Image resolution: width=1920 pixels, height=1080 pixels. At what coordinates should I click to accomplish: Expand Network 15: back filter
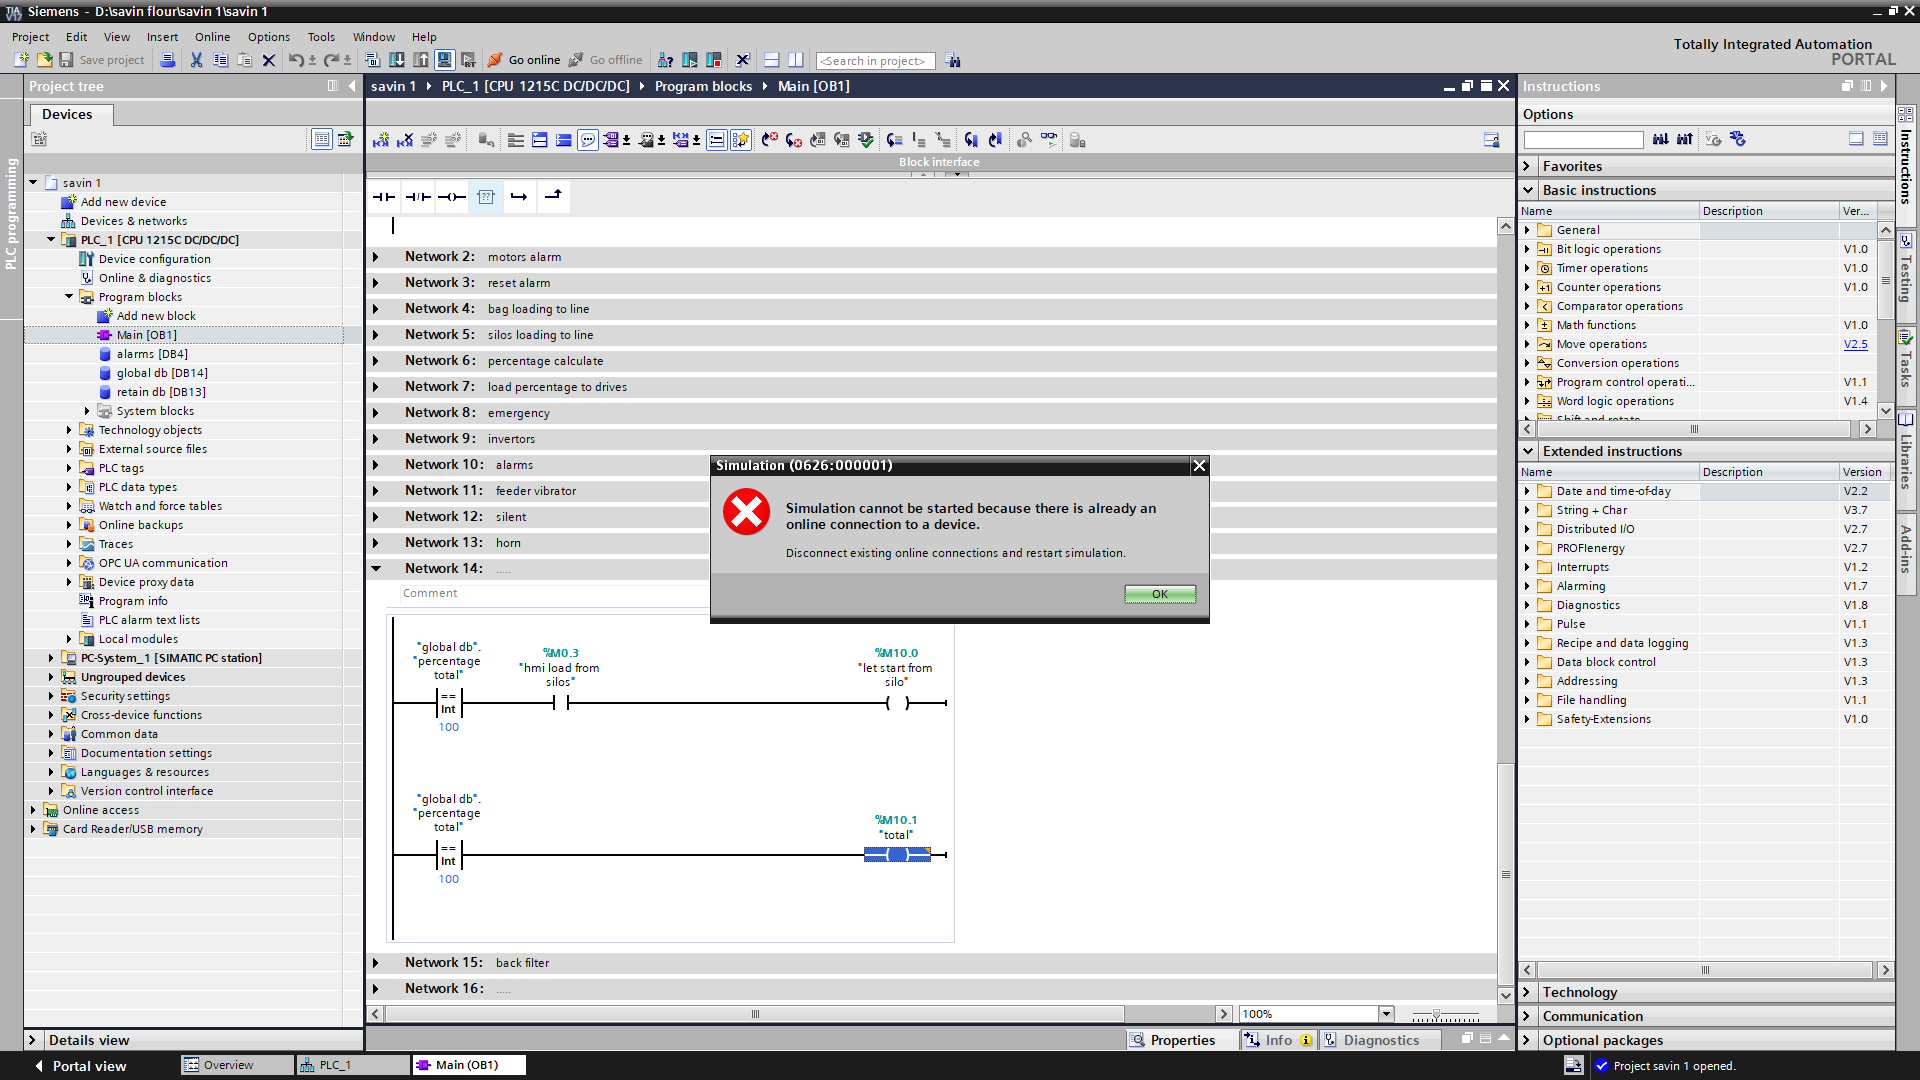pos(376,963)
